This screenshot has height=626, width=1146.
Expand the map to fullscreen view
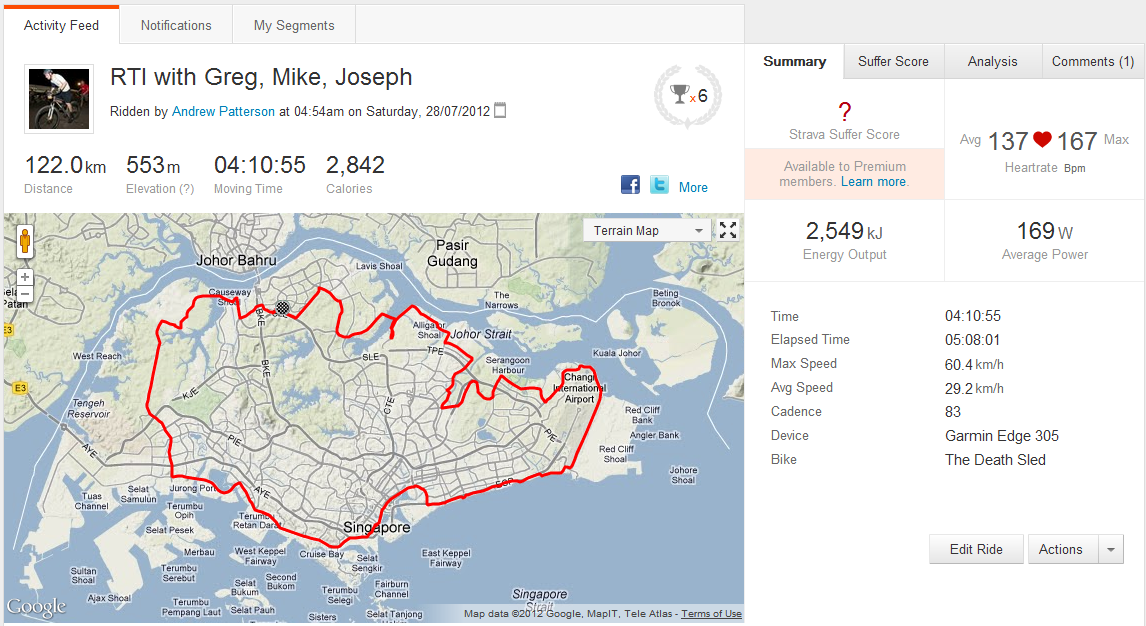[728, 229]
